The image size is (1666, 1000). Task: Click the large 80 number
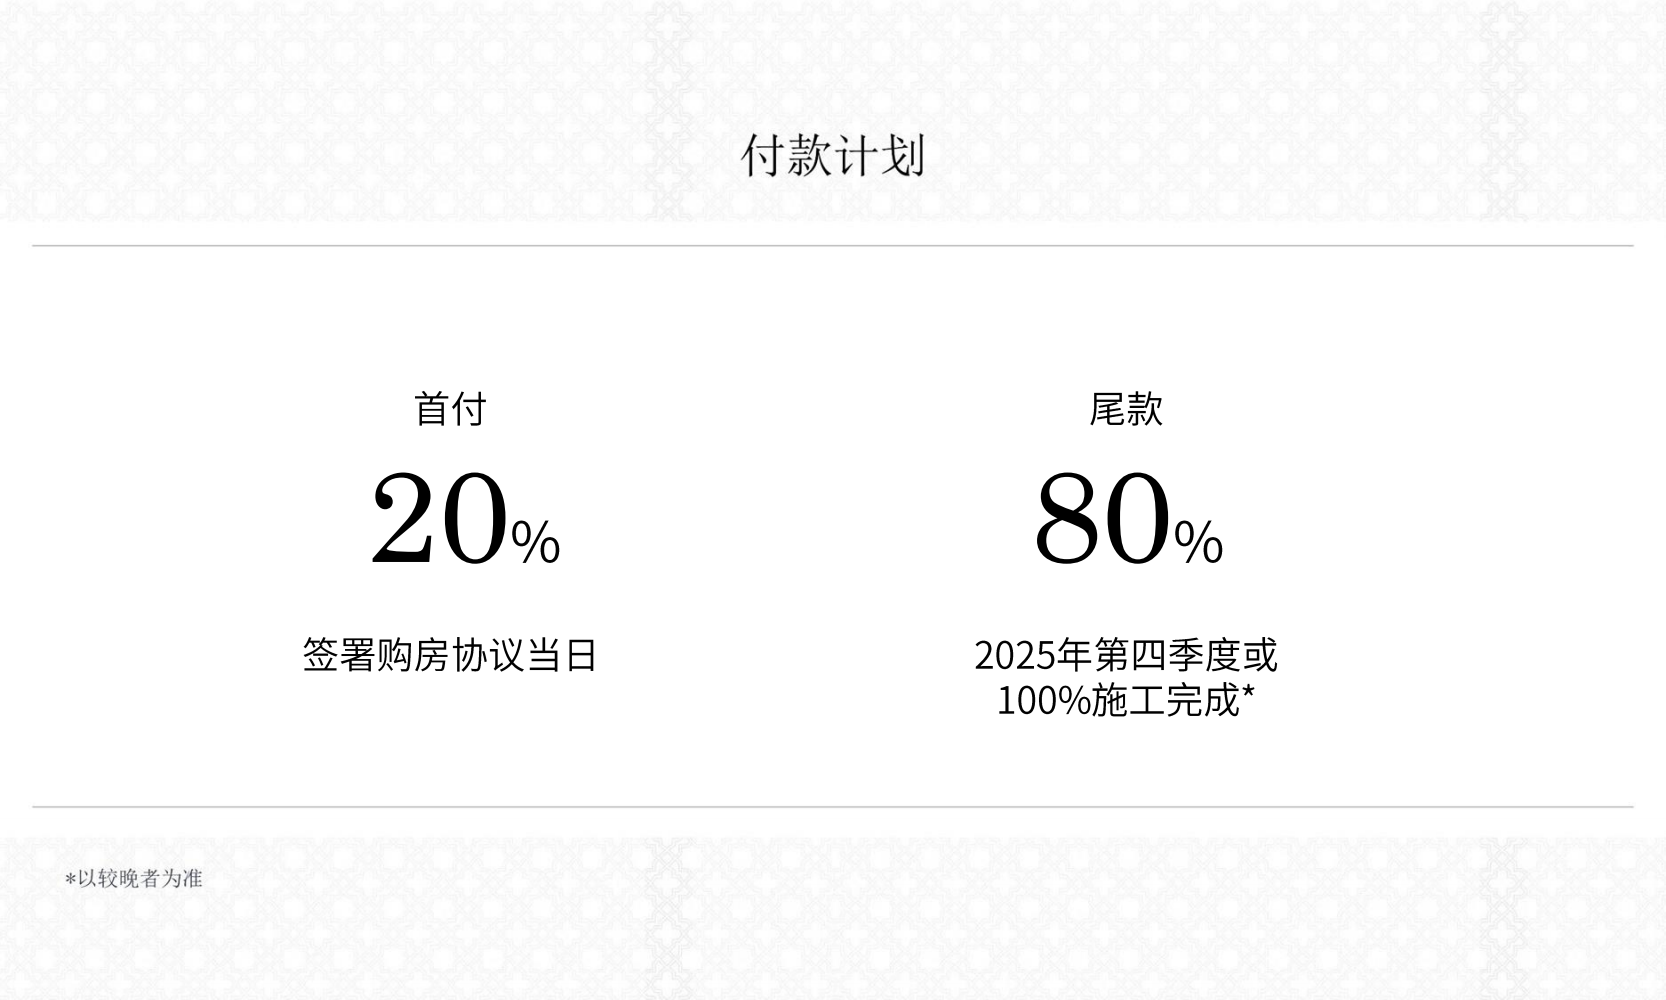1102,520
